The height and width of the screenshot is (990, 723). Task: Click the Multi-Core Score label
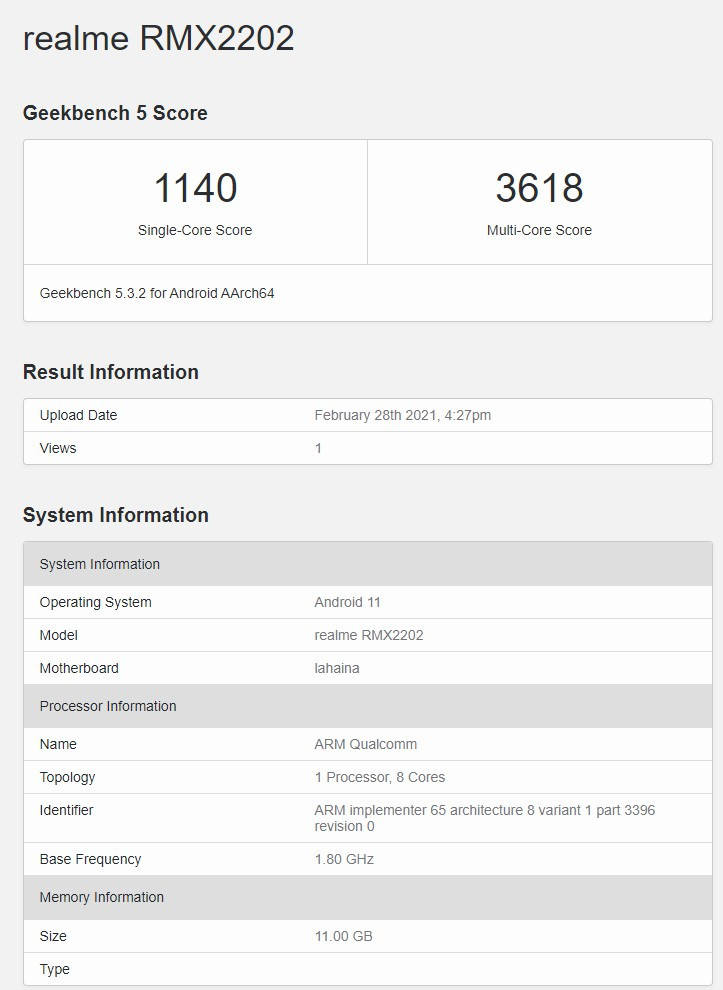point(539,230)
